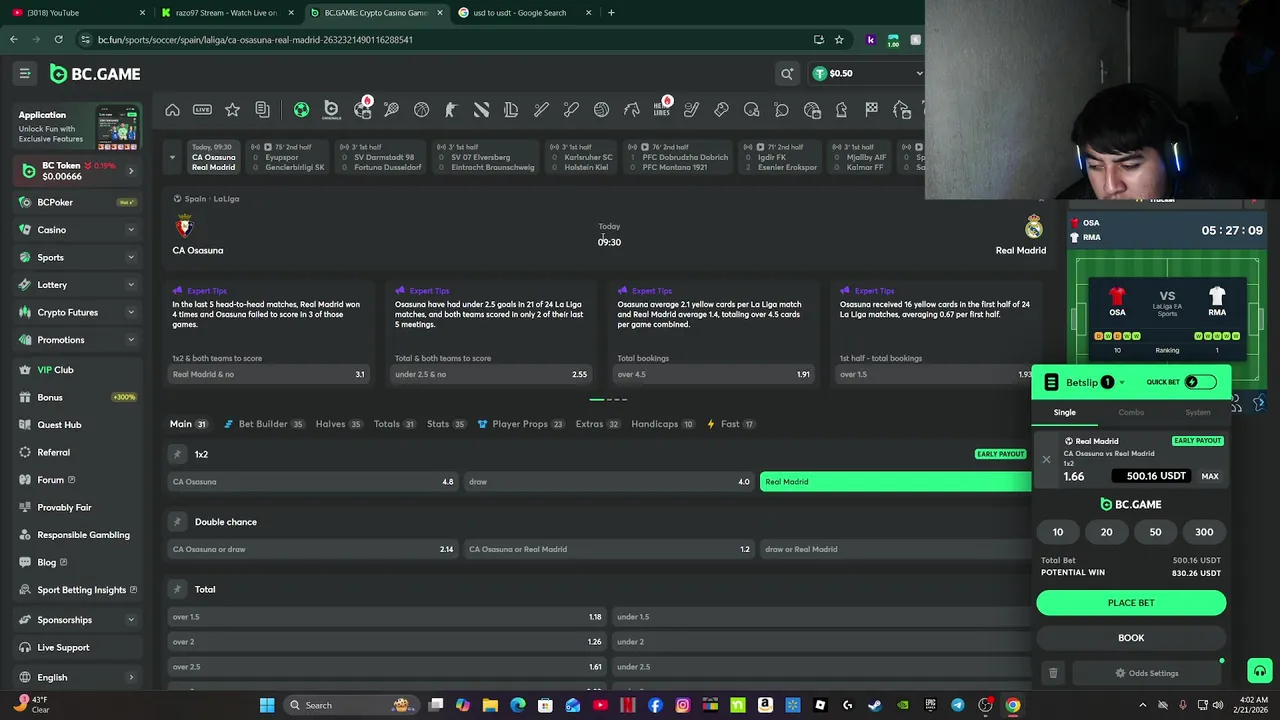Select the green soccer ball sport icon
Image resolution: width=1280 pixels, height=720 pixels.
pos(301,110)
